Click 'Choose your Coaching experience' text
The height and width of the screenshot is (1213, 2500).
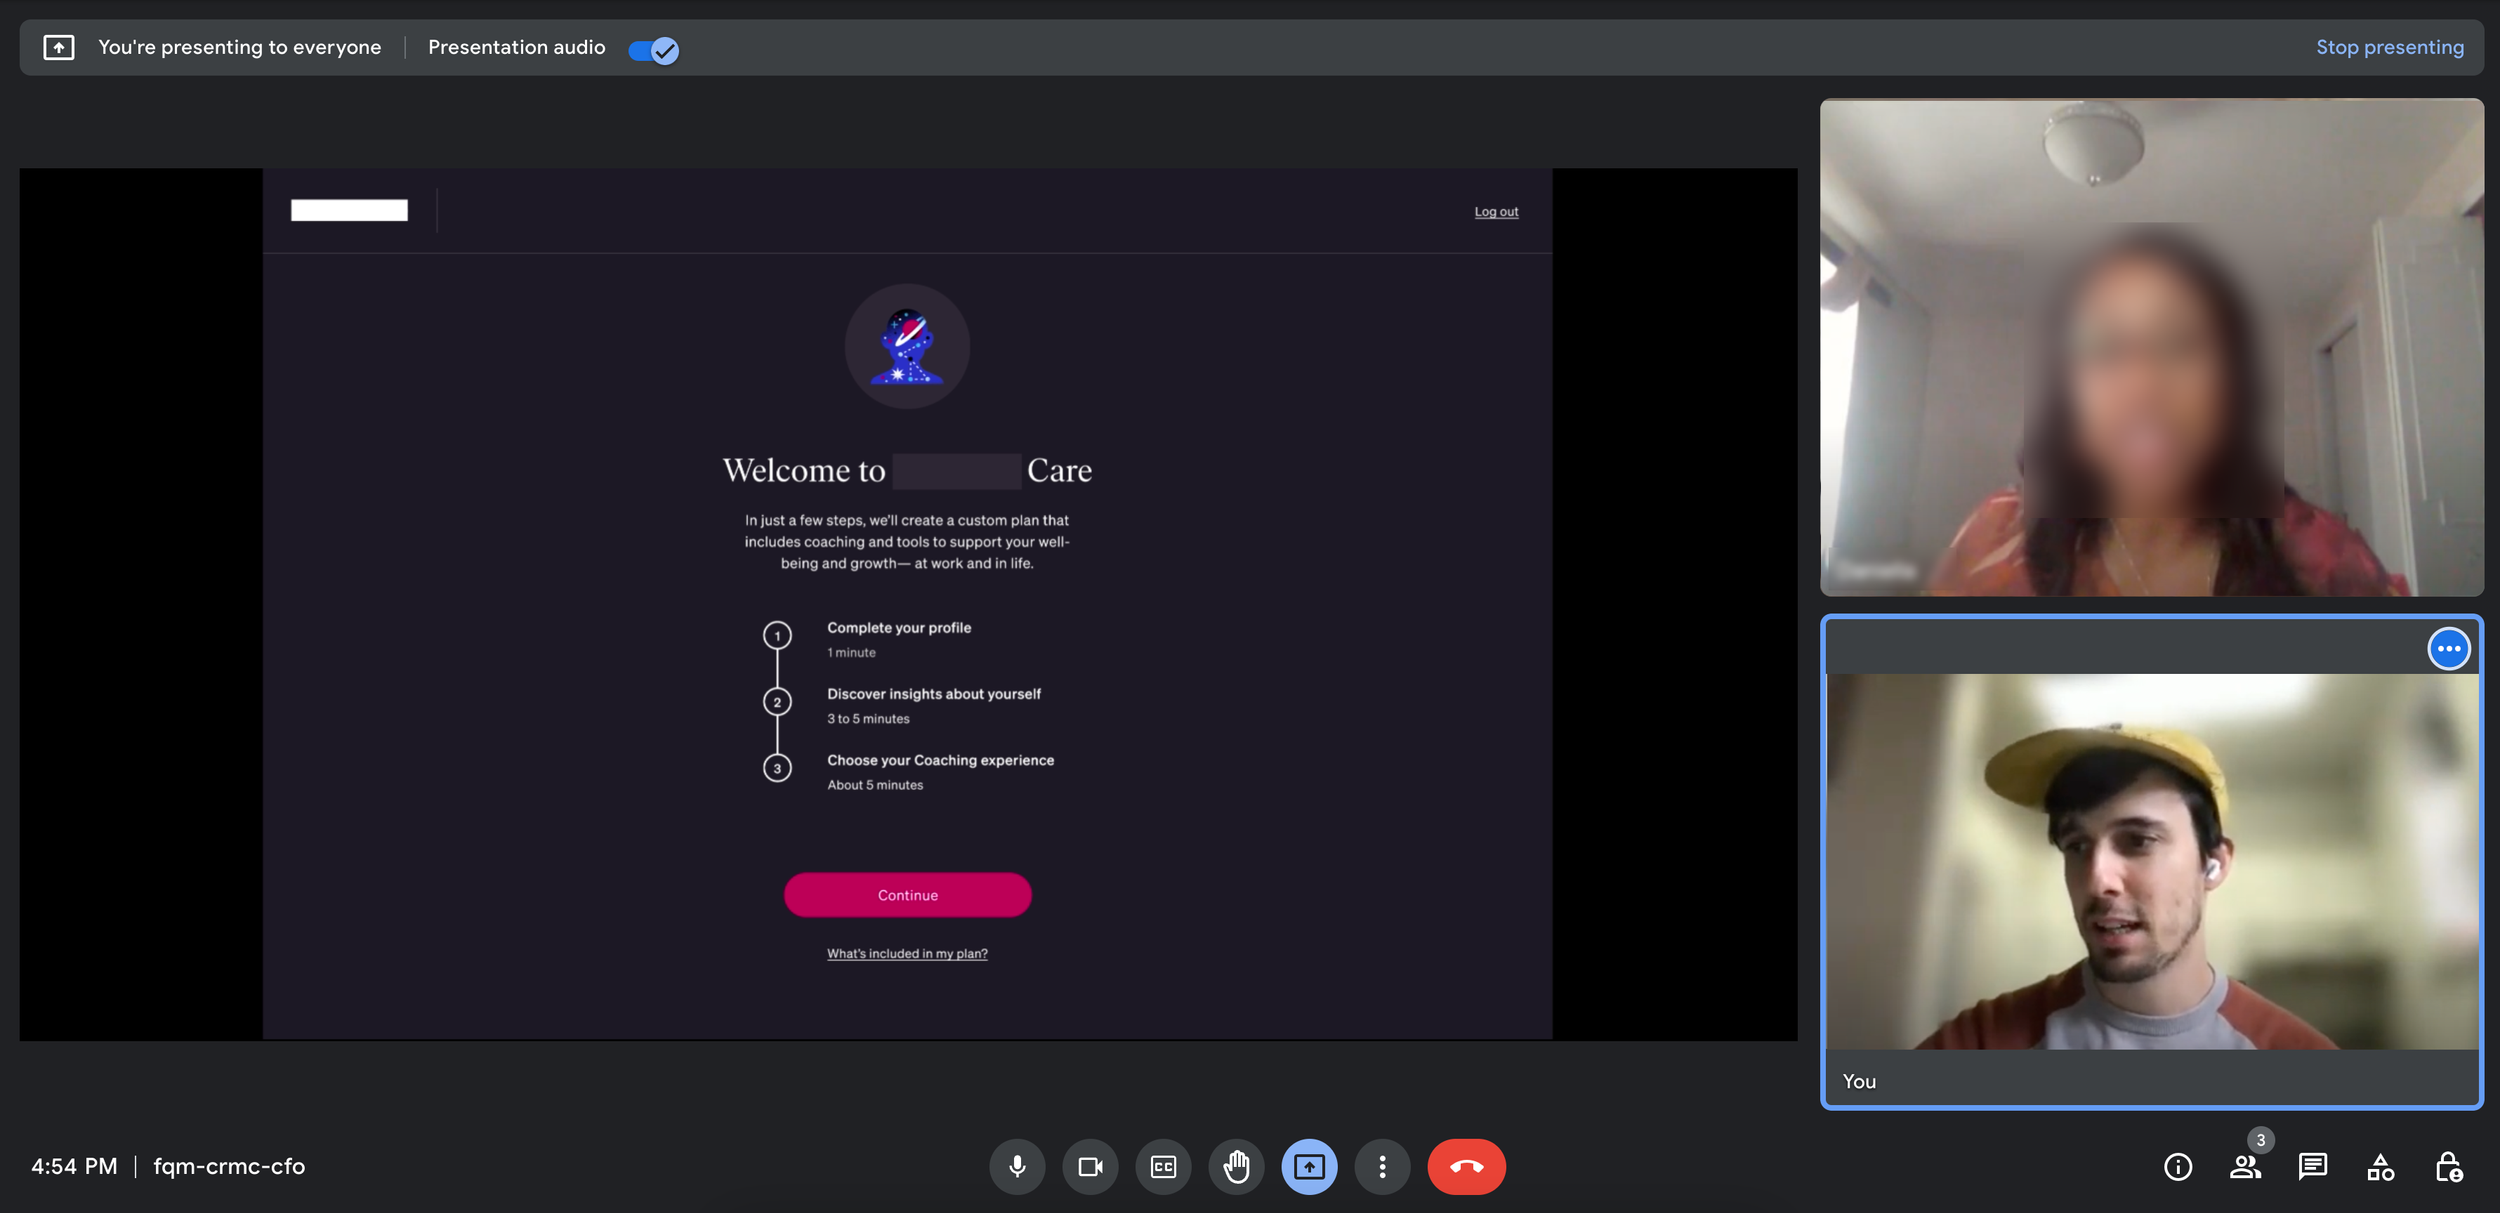pos(940,760)
